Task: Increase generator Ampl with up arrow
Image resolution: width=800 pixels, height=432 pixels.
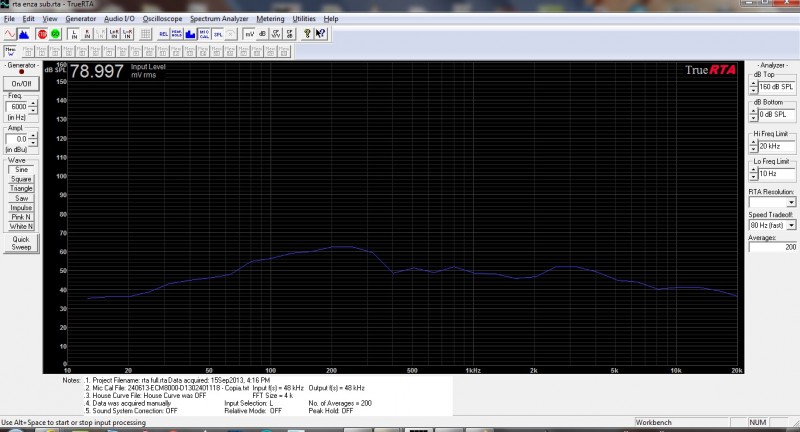Action: (x=33, y=136)
